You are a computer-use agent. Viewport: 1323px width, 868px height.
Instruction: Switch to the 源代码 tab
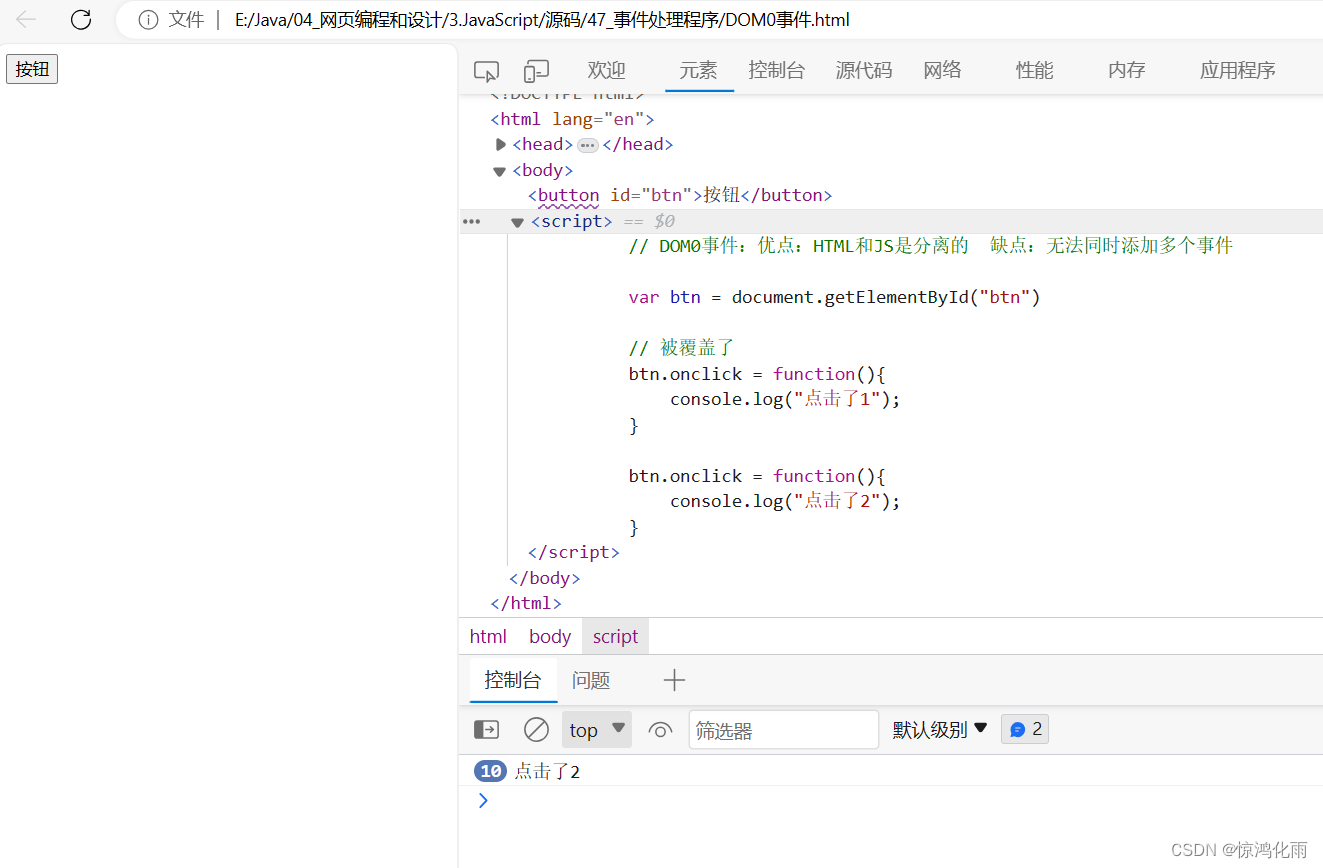[x=864, y=70]
